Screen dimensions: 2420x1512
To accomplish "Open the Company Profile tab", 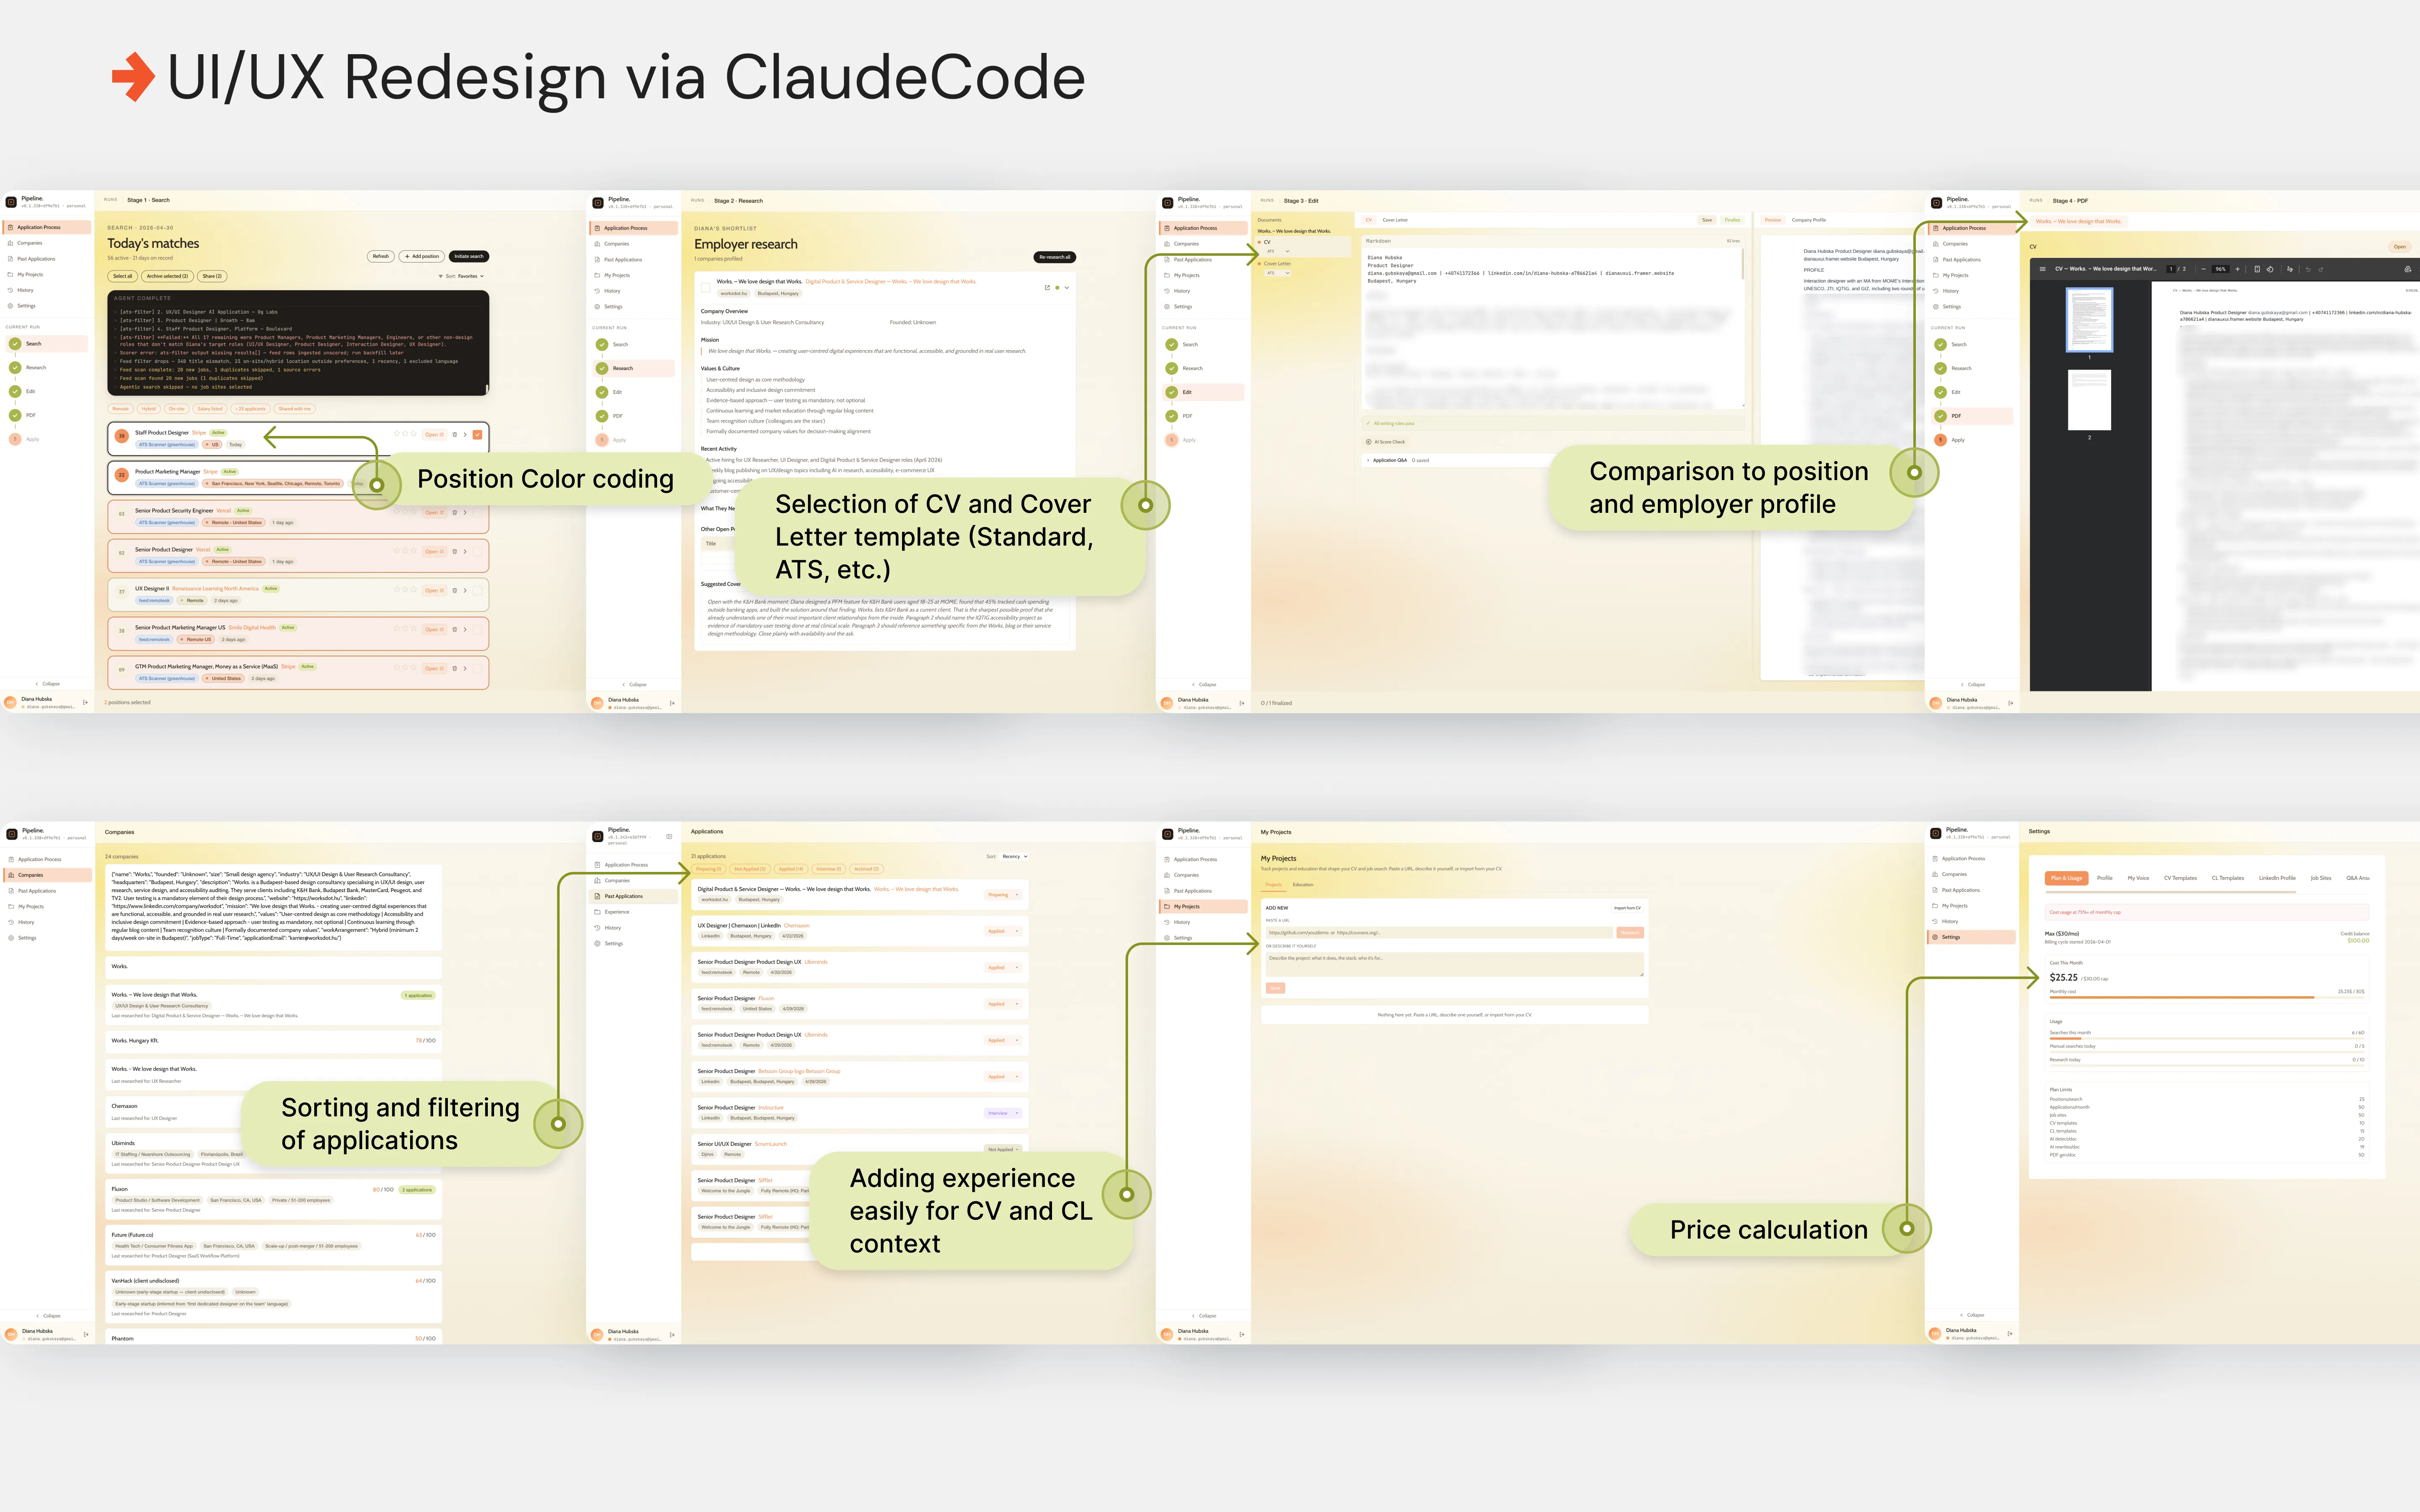I will tap(1809, 220).
